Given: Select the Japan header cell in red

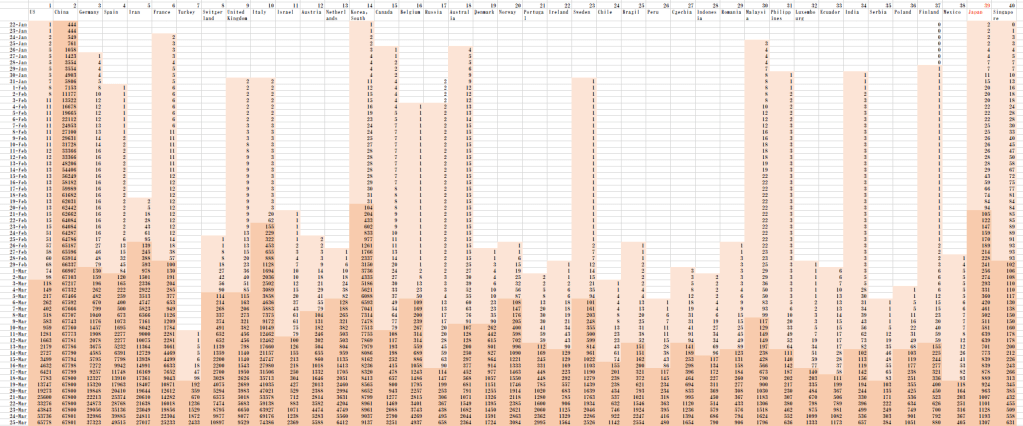Looking at the screenshot, I should (973, 15).
